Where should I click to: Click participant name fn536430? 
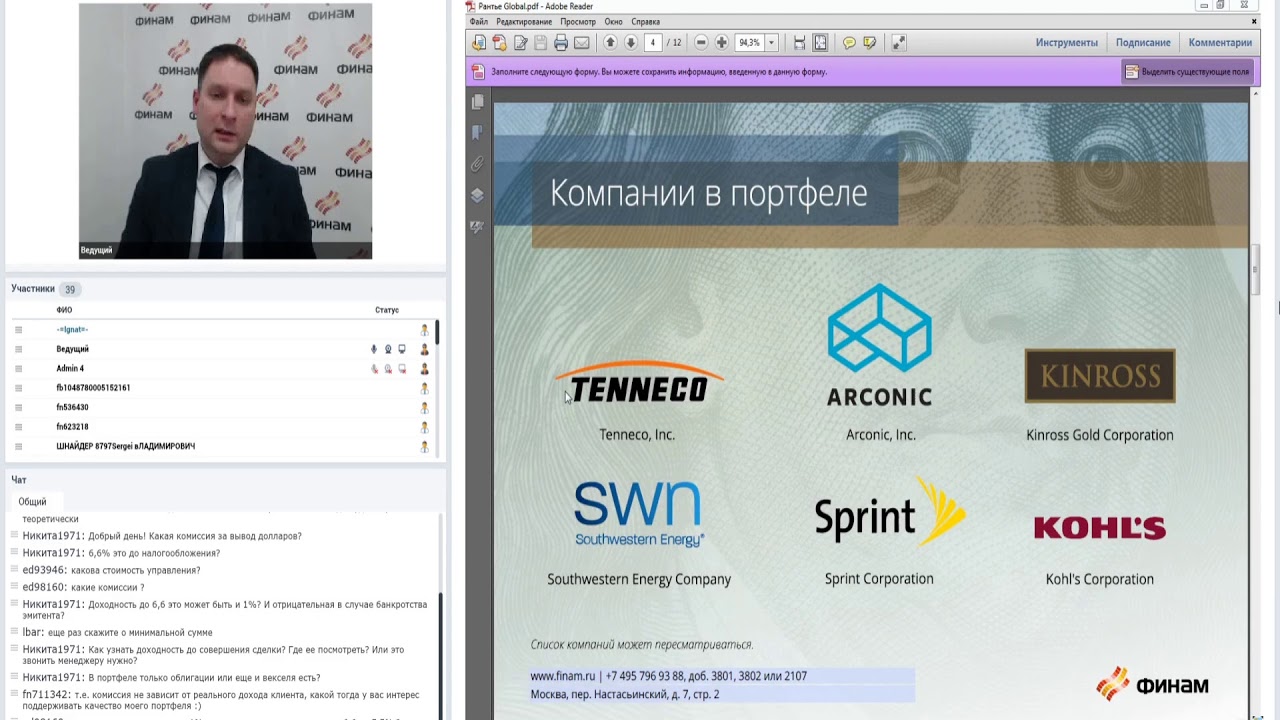coord(72,408)
